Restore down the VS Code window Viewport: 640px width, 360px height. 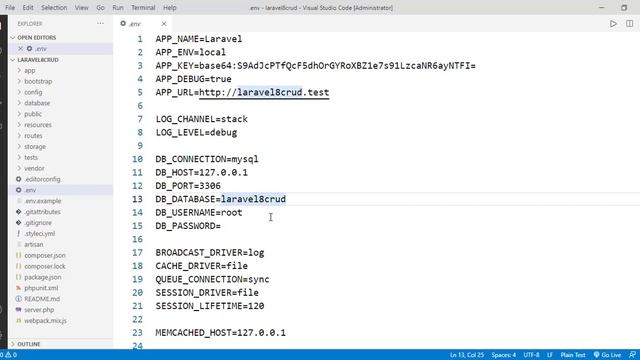coord(624,8)
